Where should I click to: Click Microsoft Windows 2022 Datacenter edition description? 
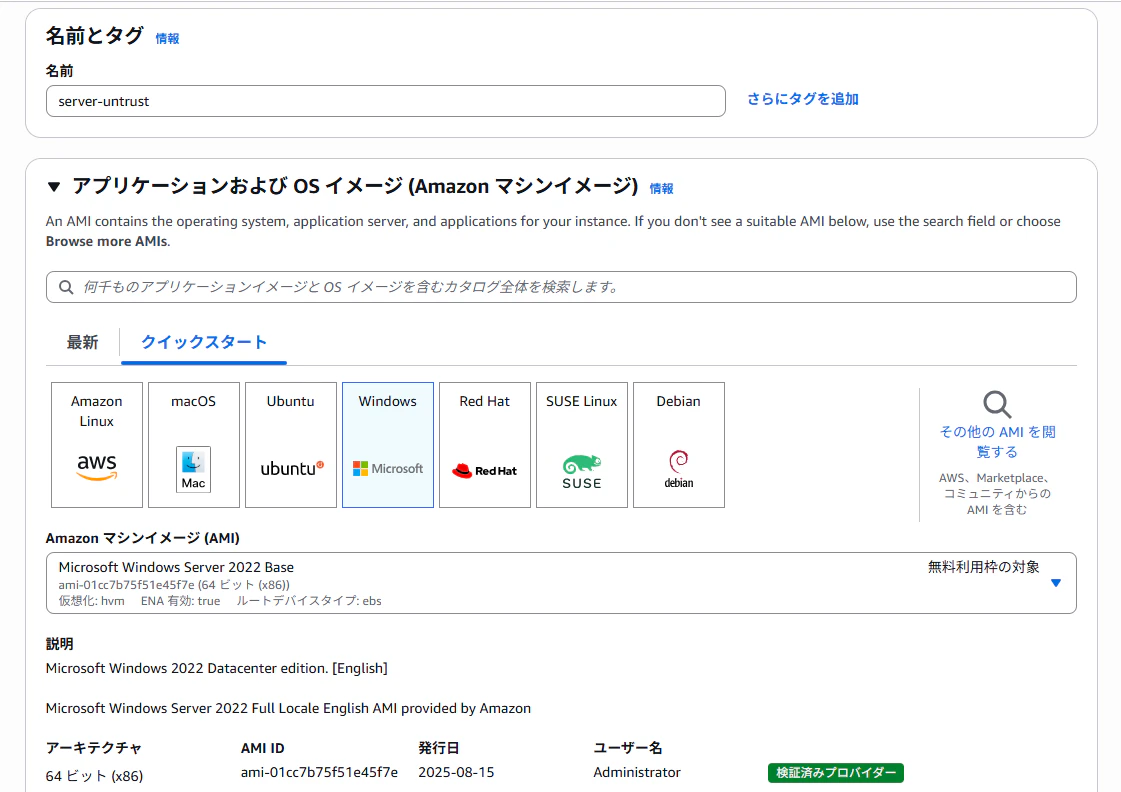coord(217,668)
